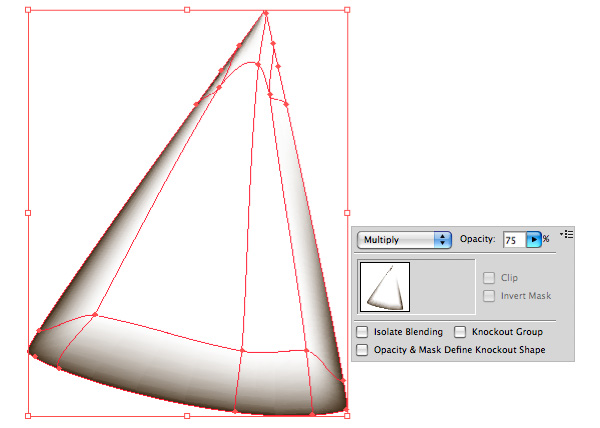Toggle the Isolate Blending checkbox
Viewport: 600px width, 428px height.
point(362,332)
